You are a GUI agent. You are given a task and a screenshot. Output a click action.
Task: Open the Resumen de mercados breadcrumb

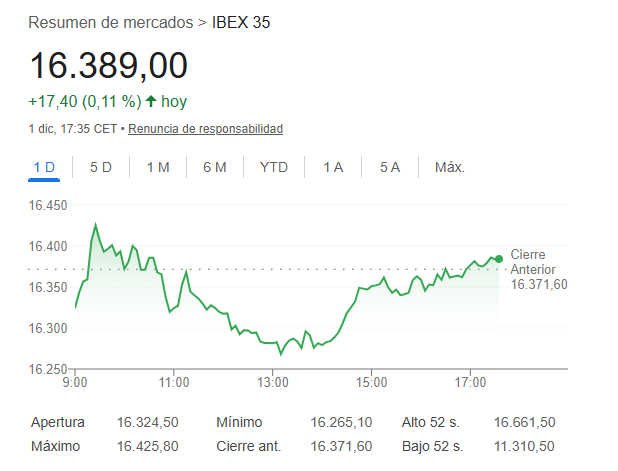coord(110,21)
